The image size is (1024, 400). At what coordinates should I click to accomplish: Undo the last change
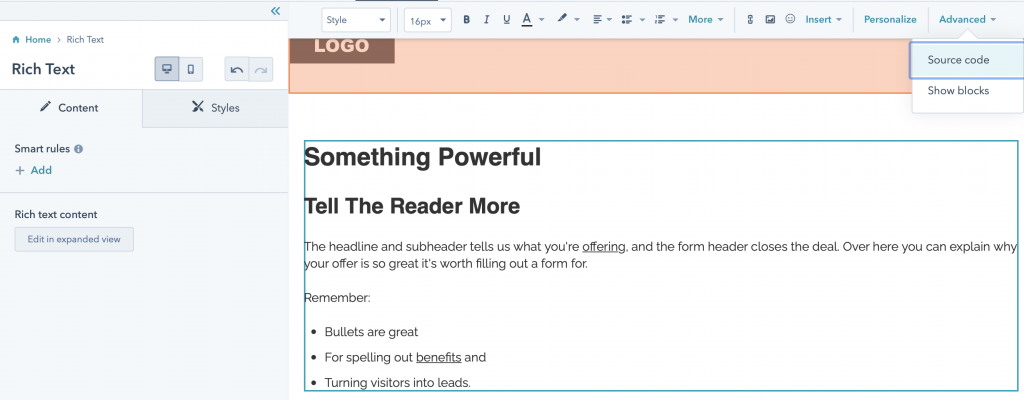(x=236, y=70)
